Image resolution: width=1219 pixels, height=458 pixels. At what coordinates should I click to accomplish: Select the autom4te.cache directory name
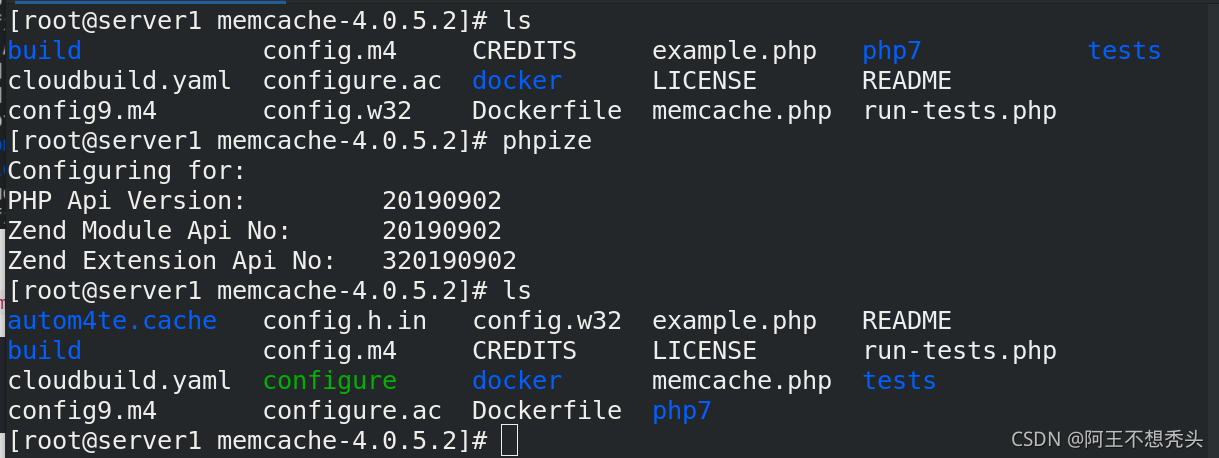pyautogui.click(x=112, y=321)
